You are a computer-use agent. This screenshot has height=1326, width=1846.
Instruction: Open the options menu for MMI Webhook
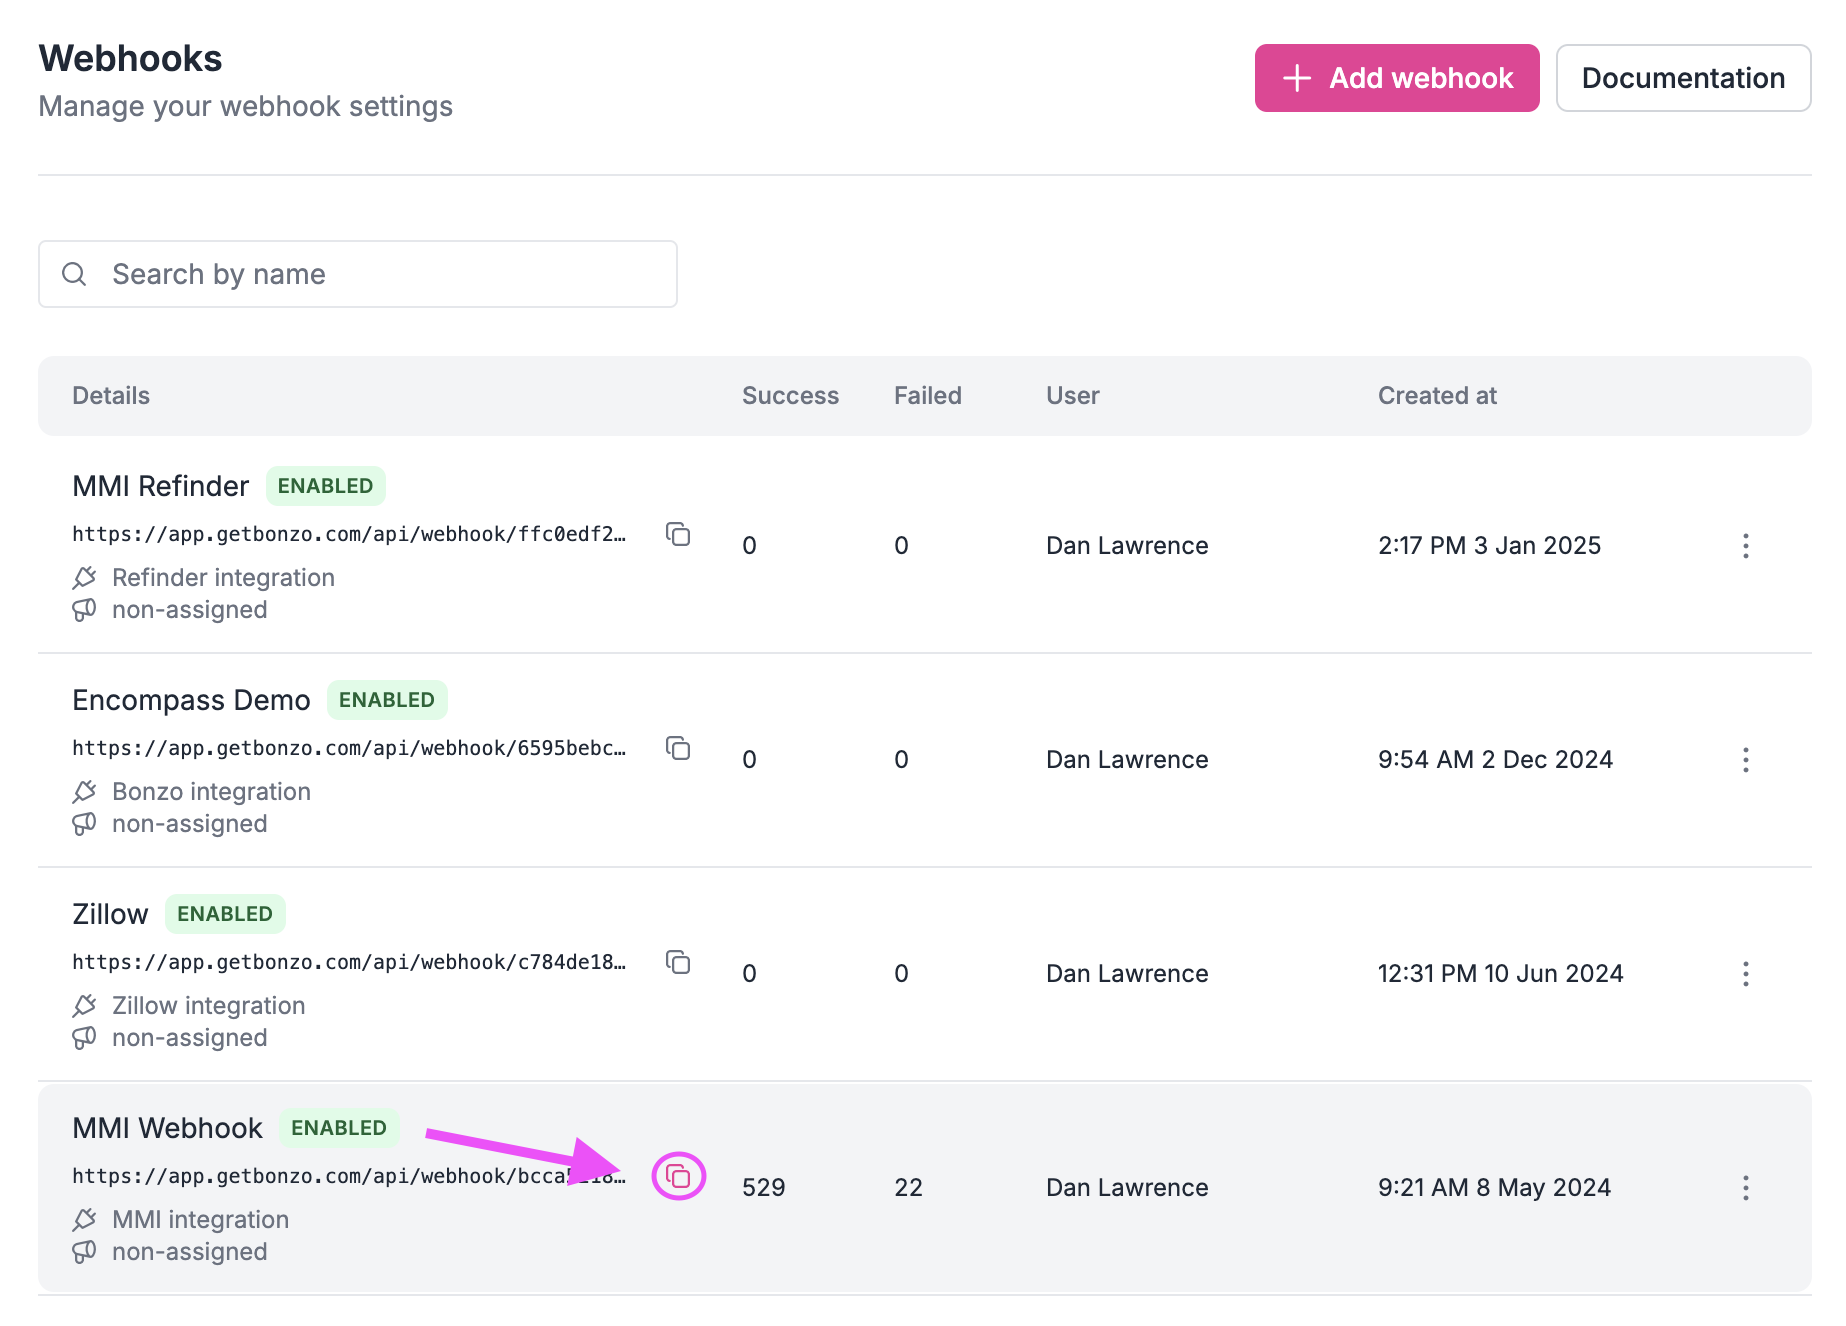click(1745, 1188)
